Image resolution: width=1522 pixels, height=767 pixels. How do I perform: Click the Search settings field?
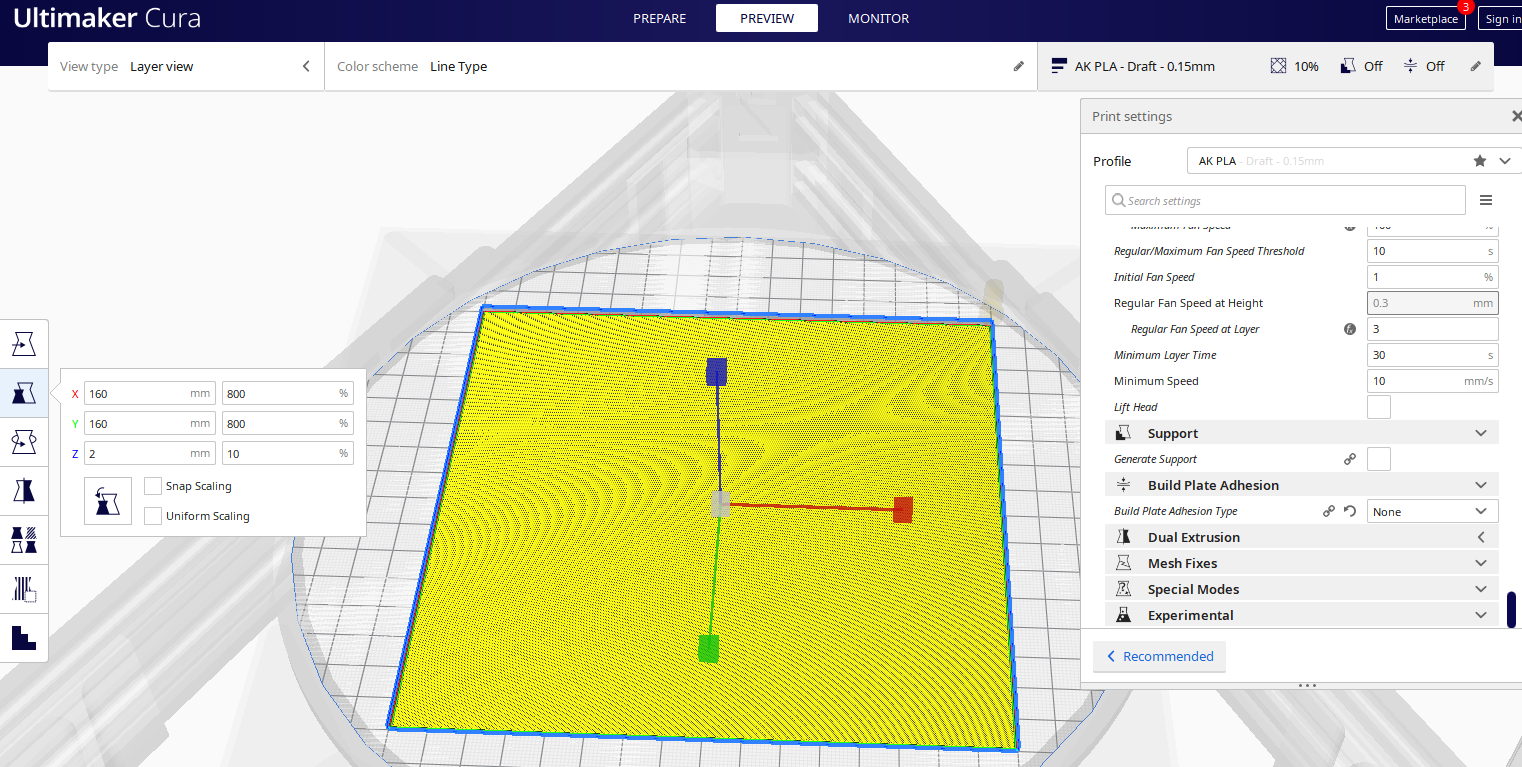tap(1285, 200)
